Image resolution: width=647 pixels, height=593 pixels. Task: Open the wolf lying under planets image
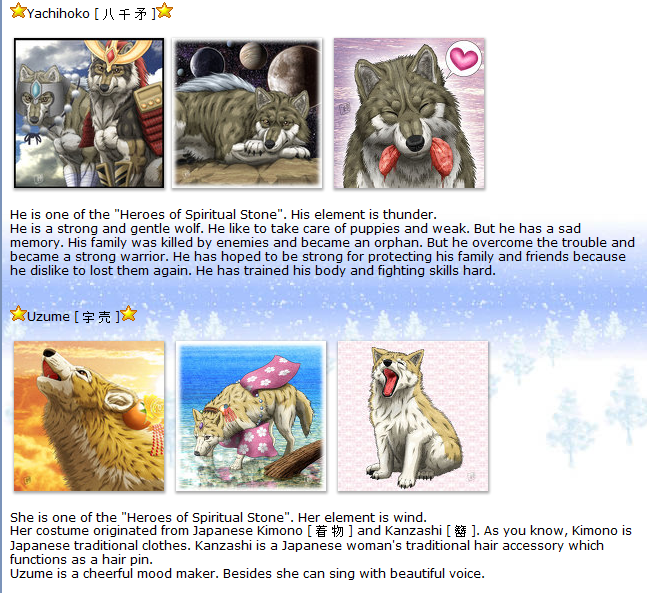(x=247, y=113)
